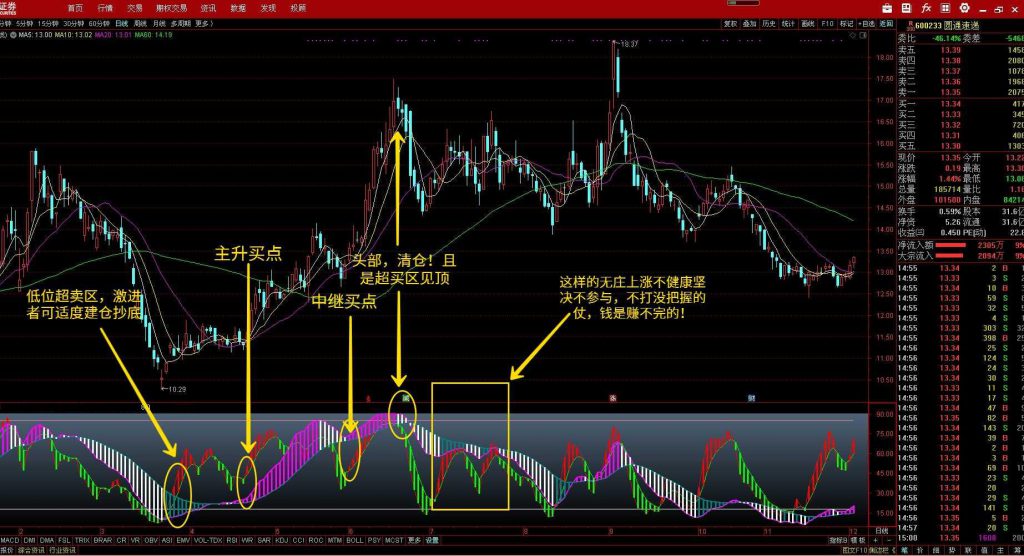Click the F10 company info button
1024x556 pixels.
[x=827, y=22]
